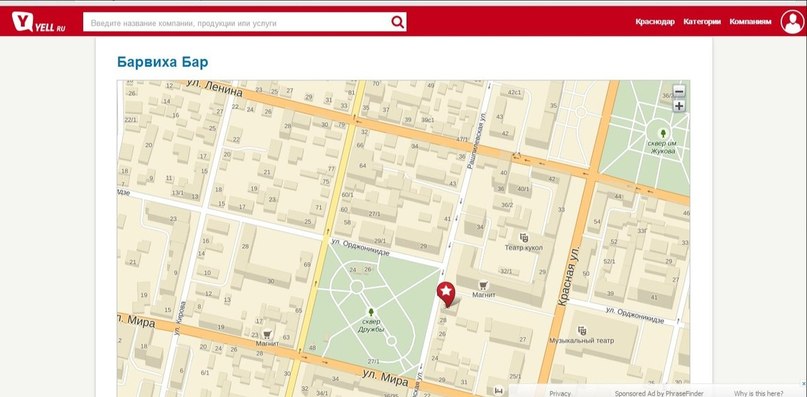
Task: Focus the company search input field
Action: tap(237, 23)
